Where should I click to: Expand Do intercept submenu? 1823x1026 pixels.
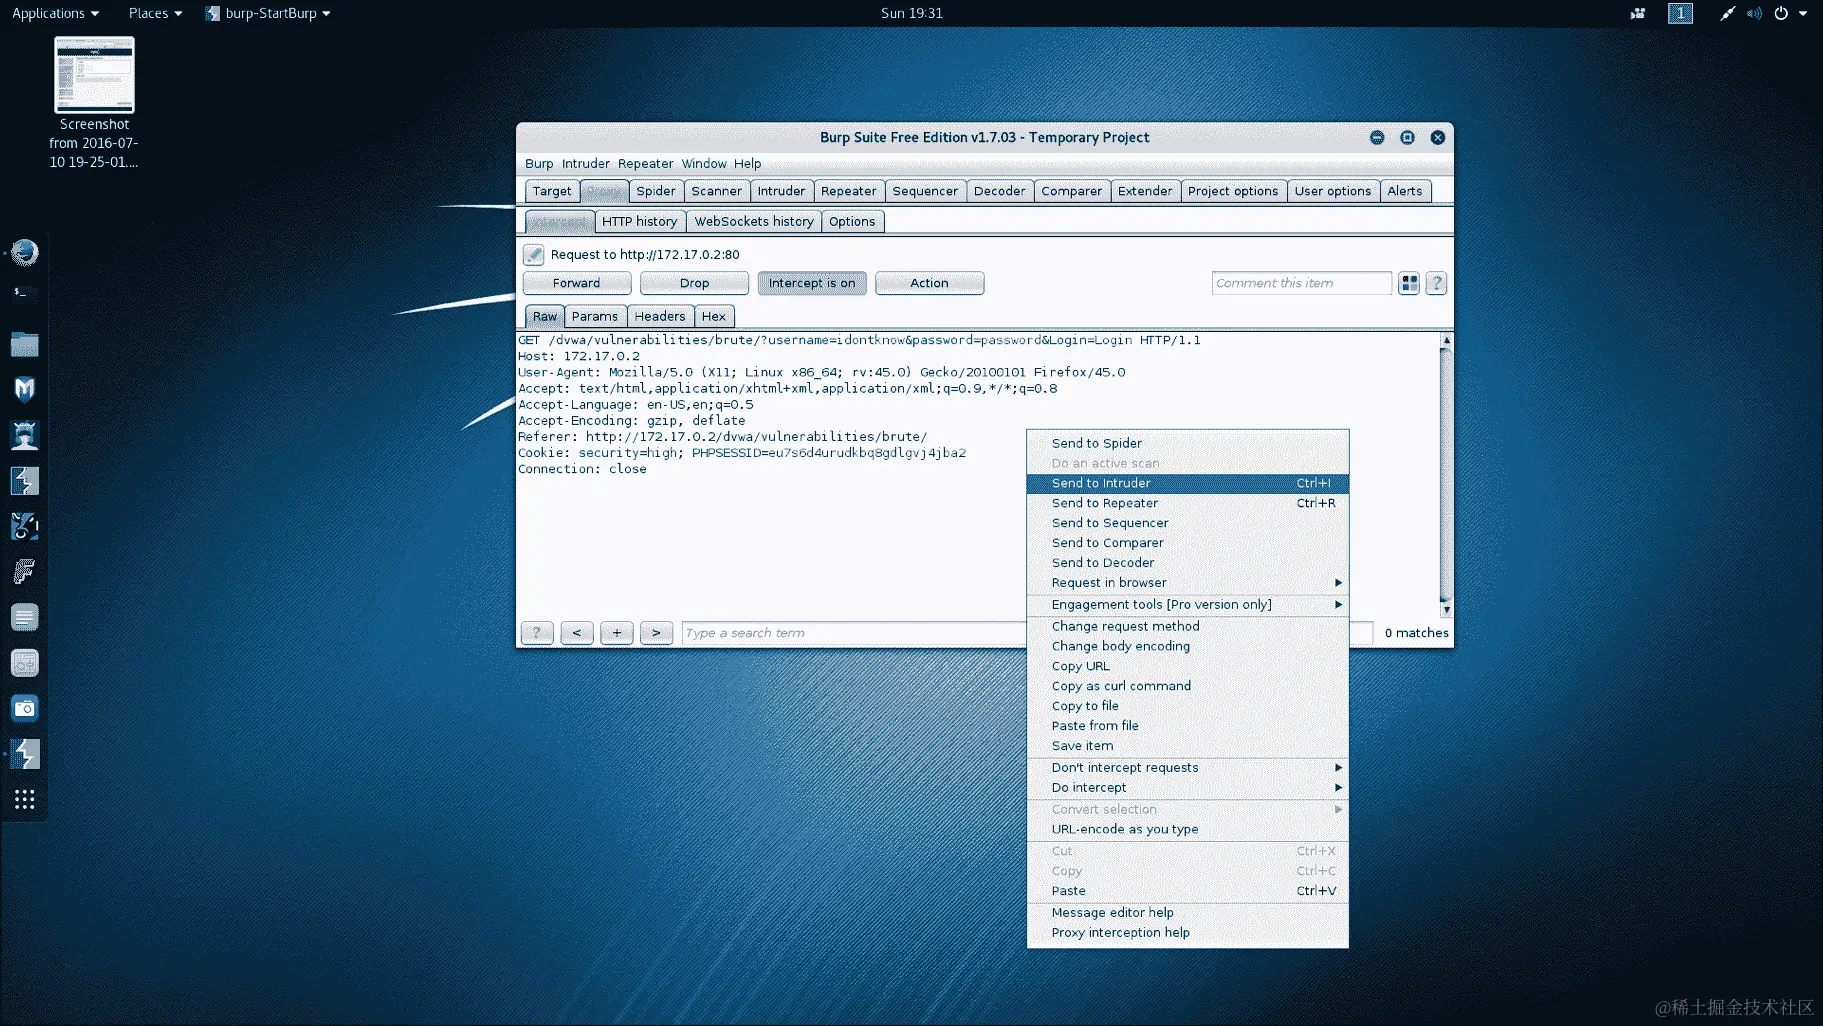(x=1187, y=788)
